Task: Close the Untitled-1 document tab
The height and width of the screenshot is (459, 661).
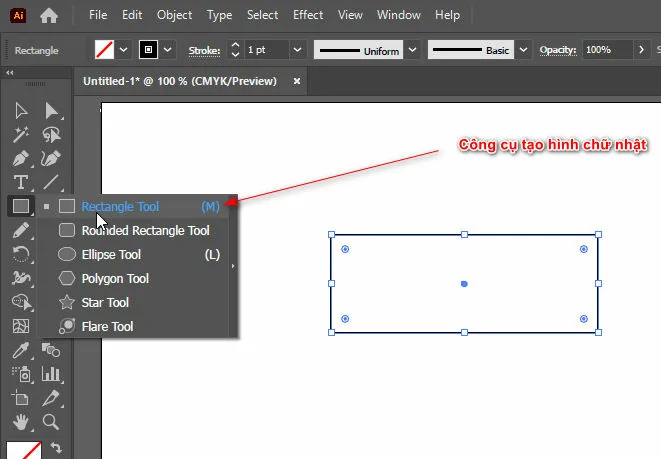Action: click(295, 82)
